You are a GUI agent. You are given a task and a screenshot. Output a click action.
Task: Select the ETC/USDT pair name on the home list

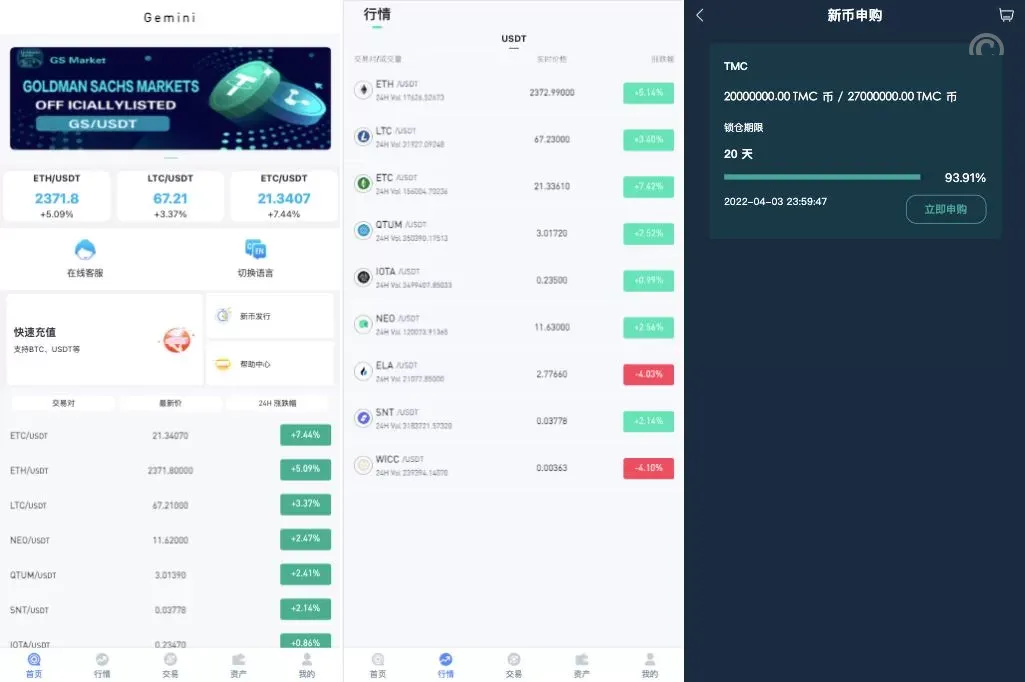click(x=29, y=435)
